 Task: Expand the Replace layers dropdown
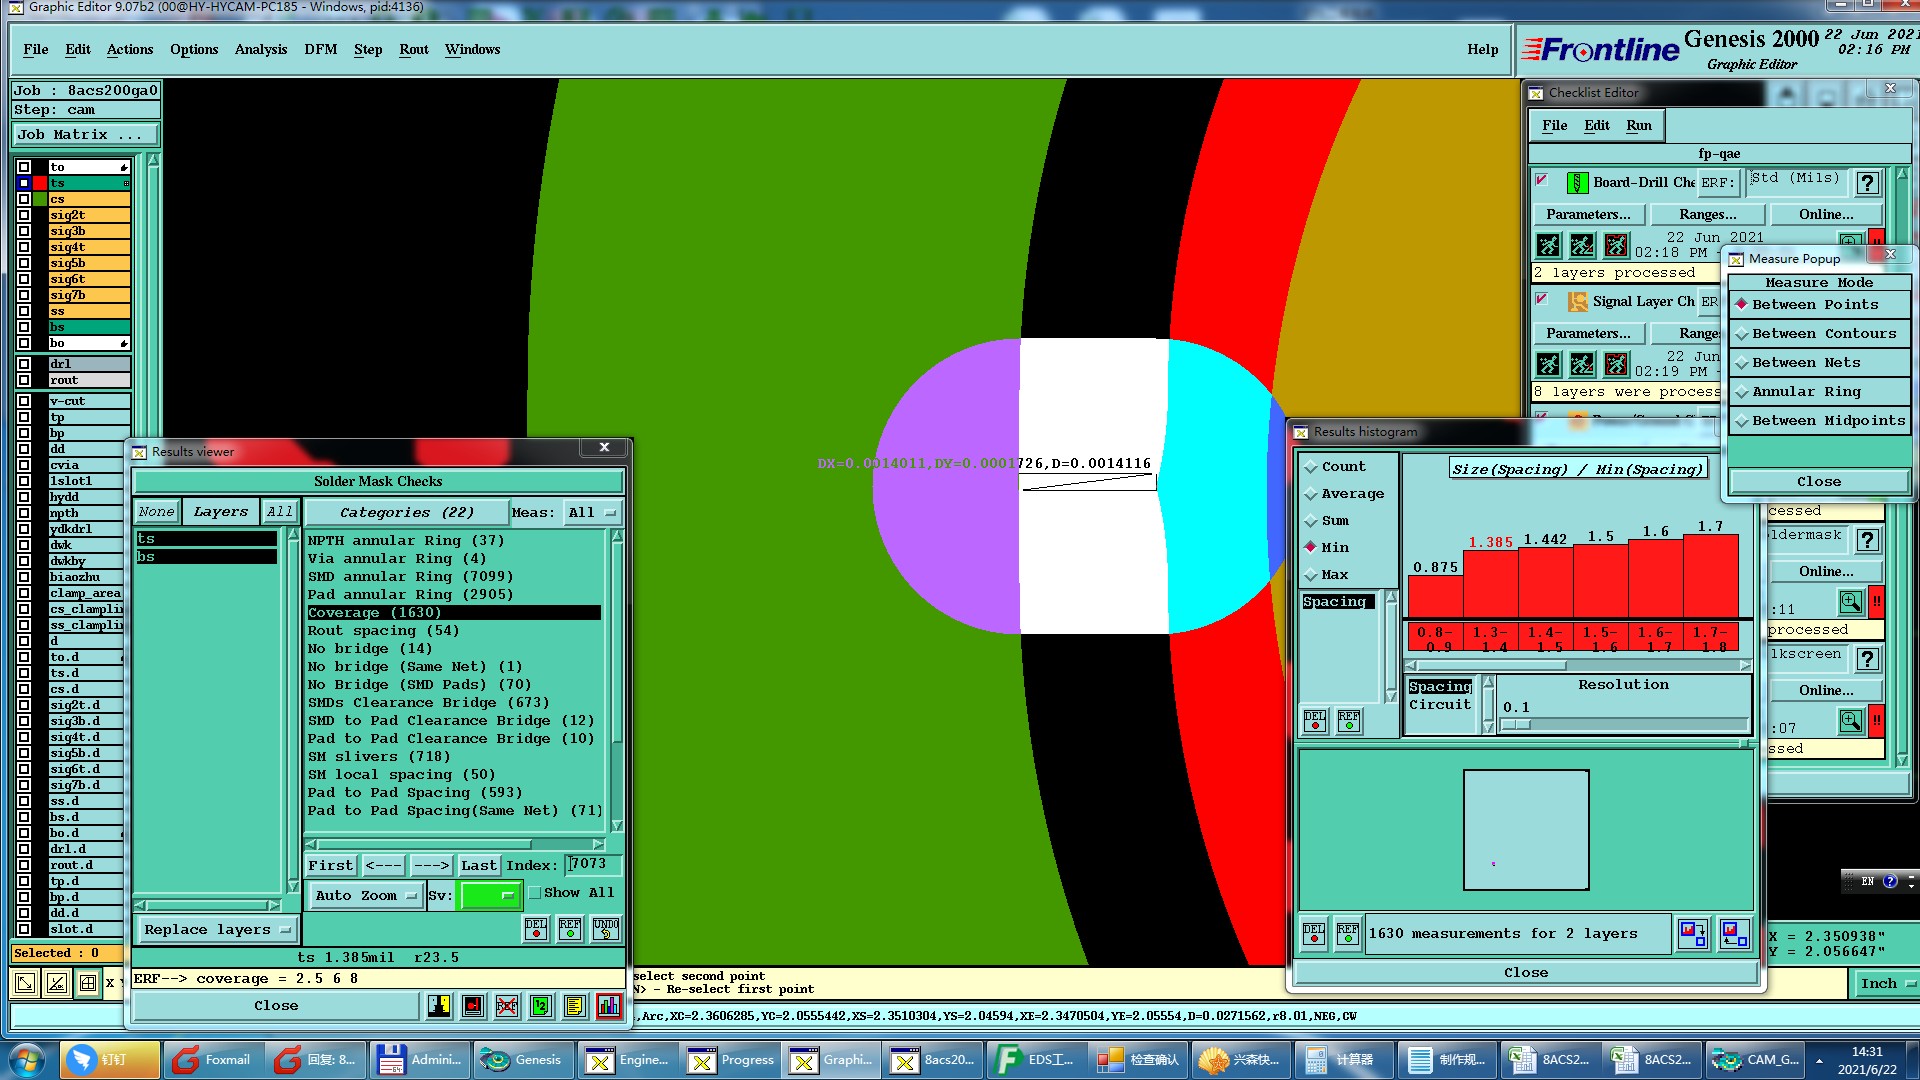pyautogui.click(x=216, y=930)
